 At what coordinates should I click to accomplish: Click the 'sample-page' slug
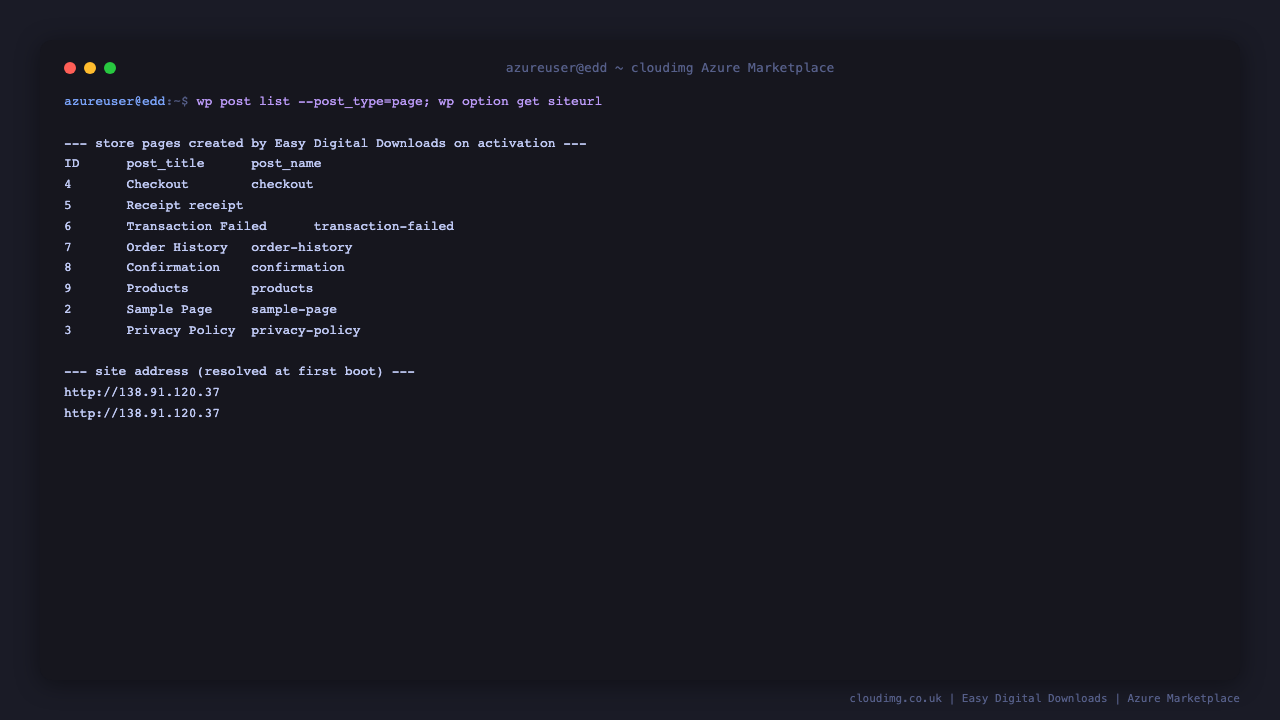click(x=294, y=310)
